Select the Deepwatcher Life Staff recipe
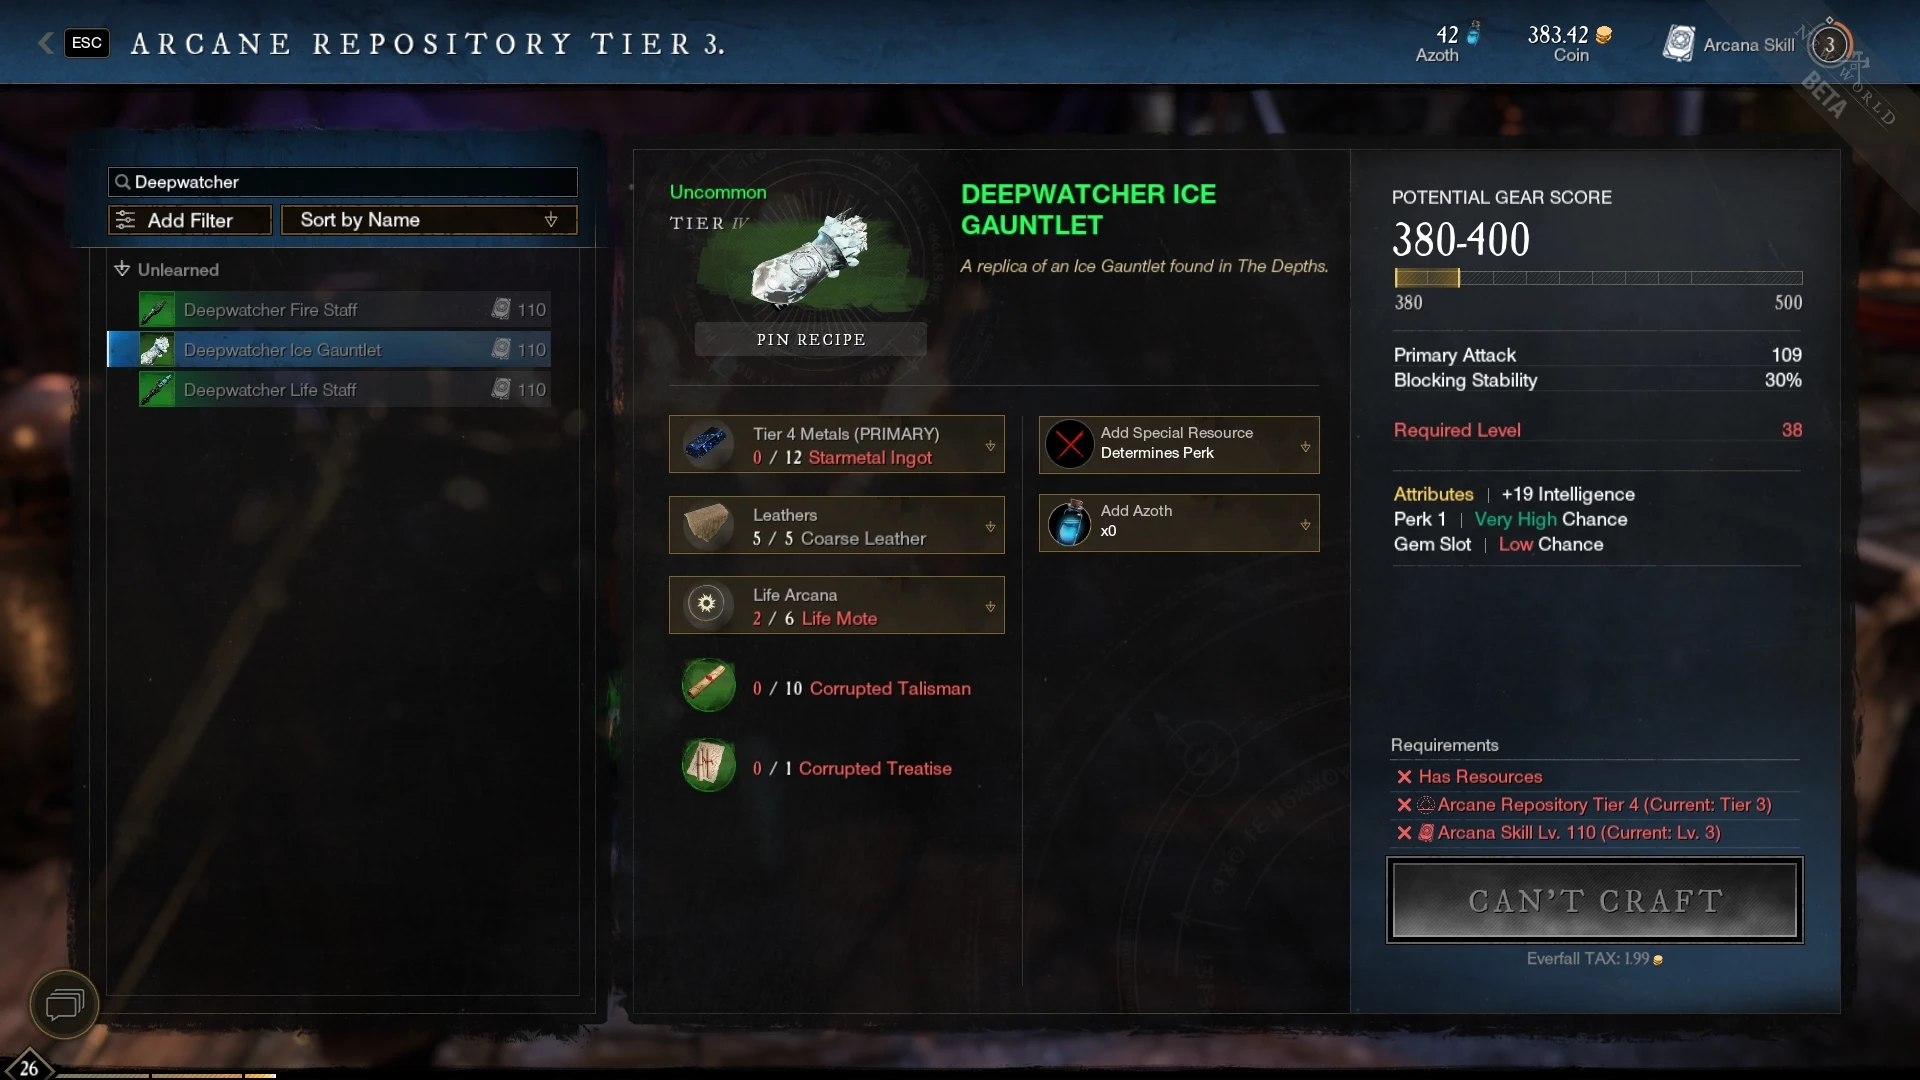 click(345, 390)
